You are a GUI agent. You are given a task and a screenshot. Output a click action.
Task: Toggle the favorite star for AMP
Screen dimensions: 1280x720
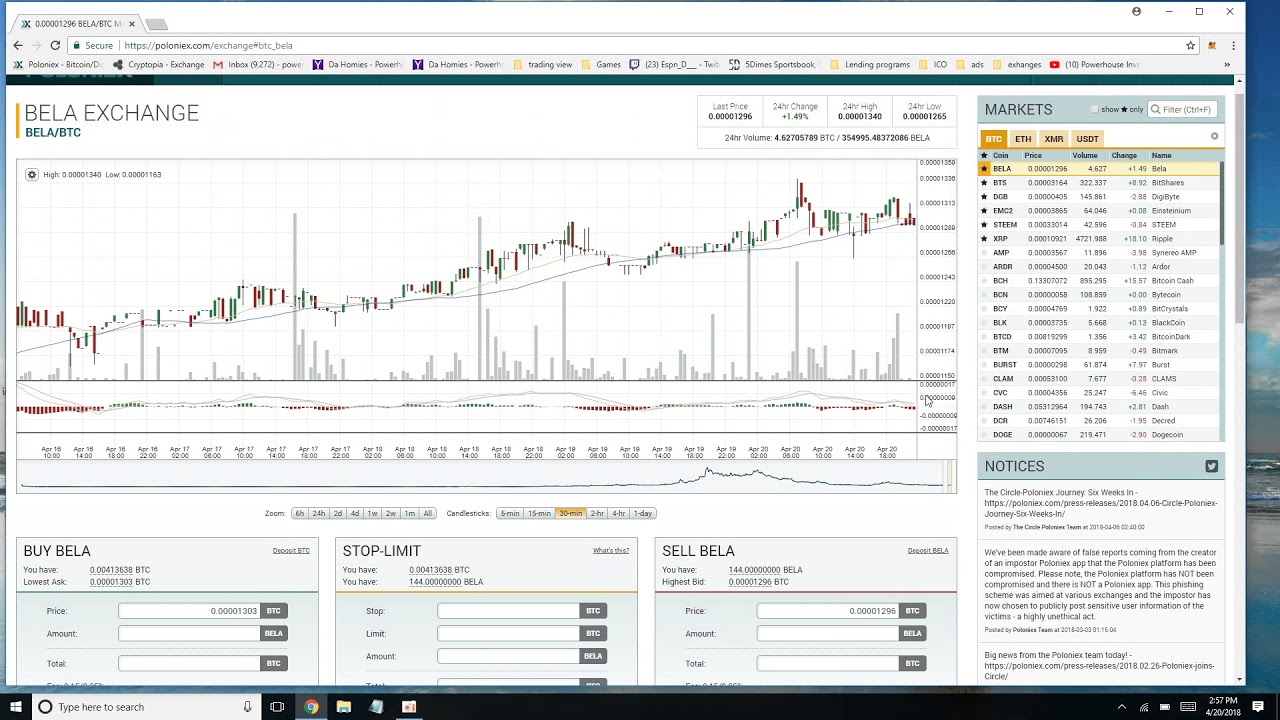(984, 253)
